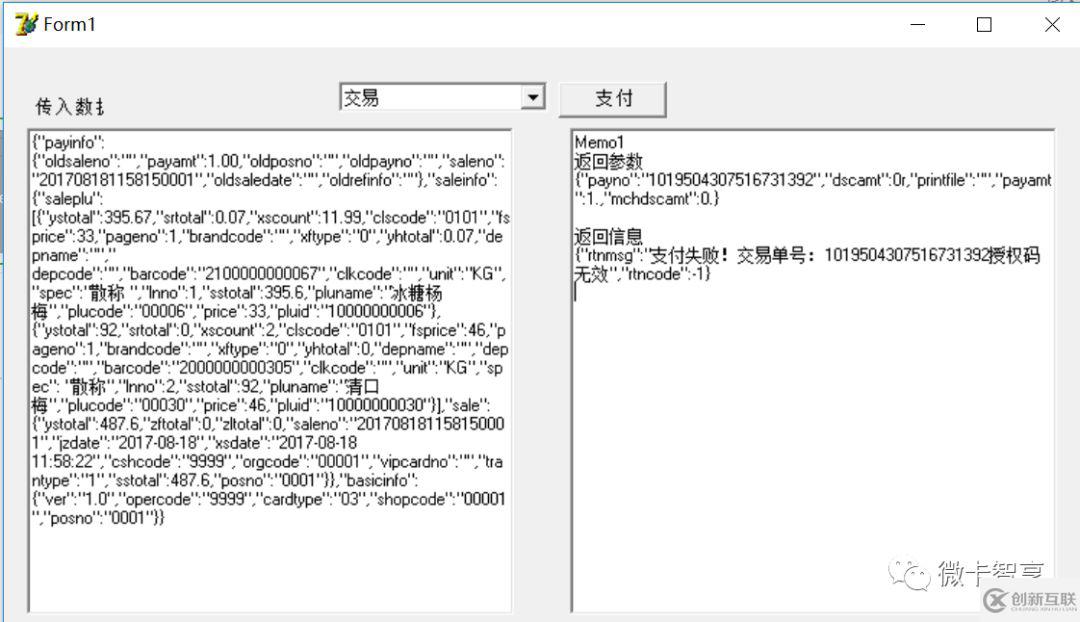Click the dropdown arrow next to 交易

click(x=533, y=95)
